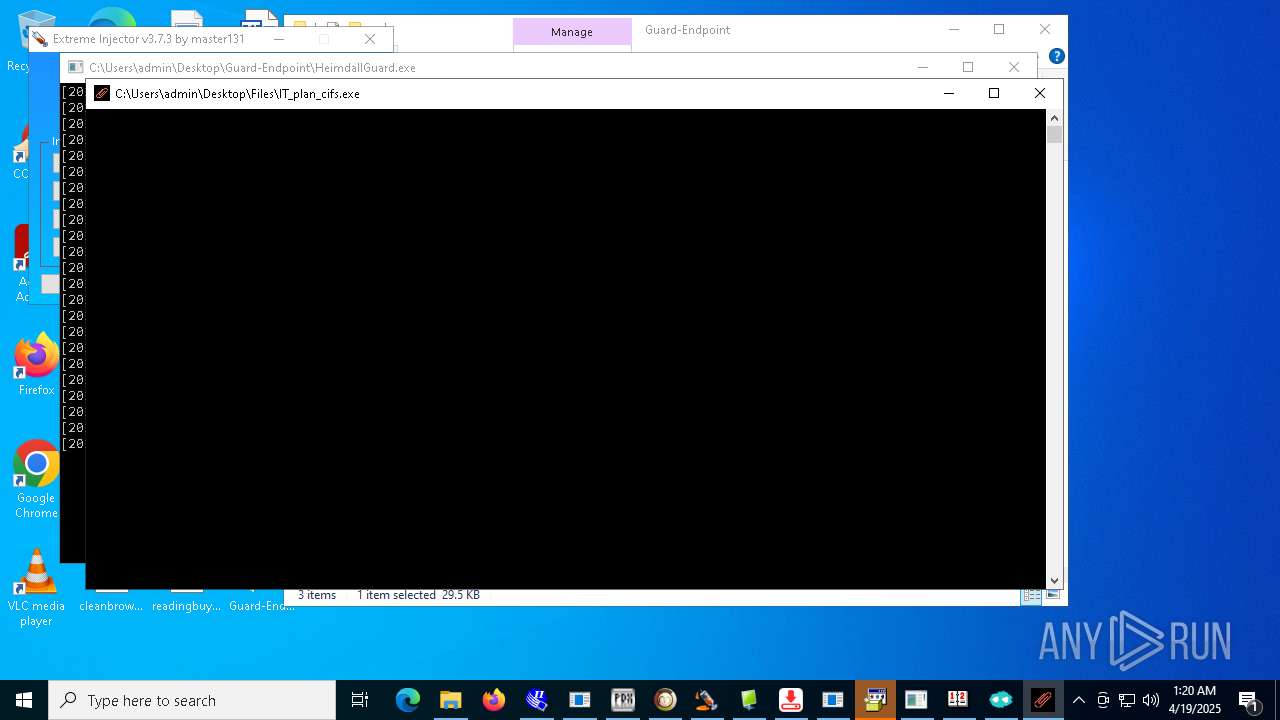Show hidden system tray icons

[x=1078, y=700]
